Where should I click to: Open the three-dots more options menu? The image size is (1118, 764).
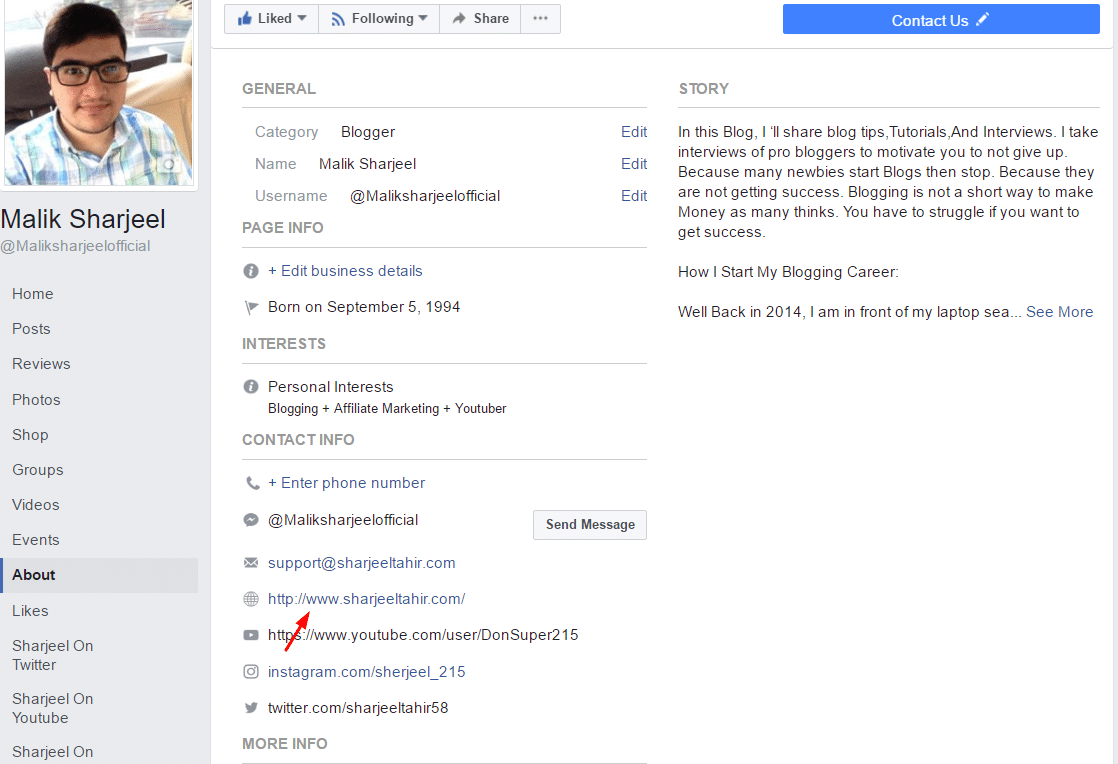[x=540, y=19]
